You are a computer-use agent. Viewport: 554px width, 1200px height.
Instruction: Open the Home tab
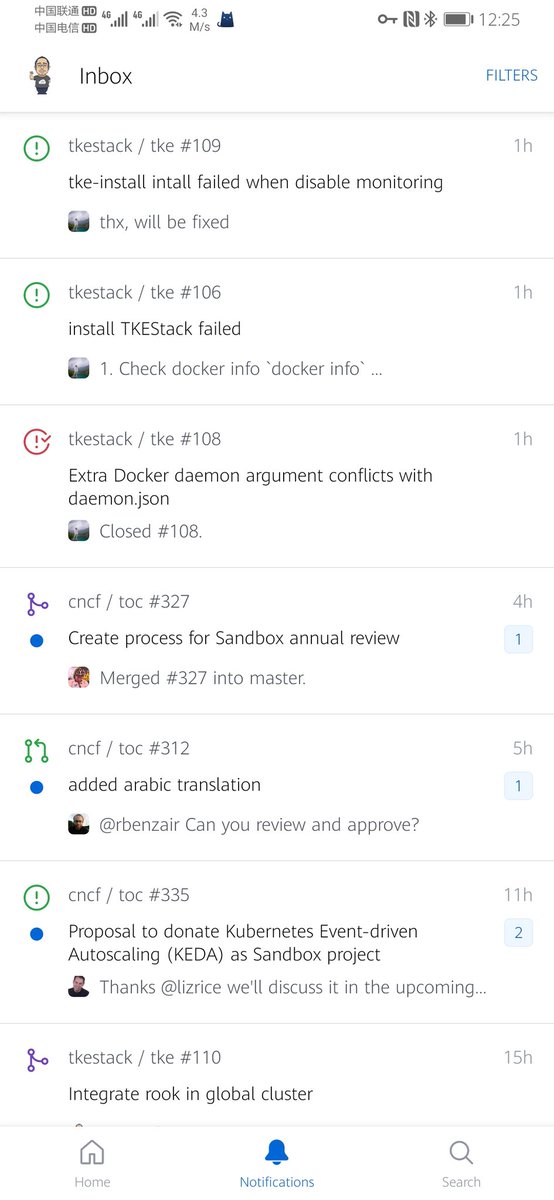(92, 1164)
